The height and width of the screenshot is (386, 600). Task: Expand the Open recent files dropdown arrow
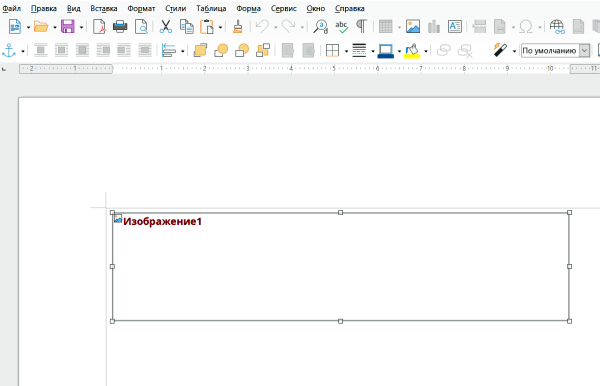[x=55, y=28]
